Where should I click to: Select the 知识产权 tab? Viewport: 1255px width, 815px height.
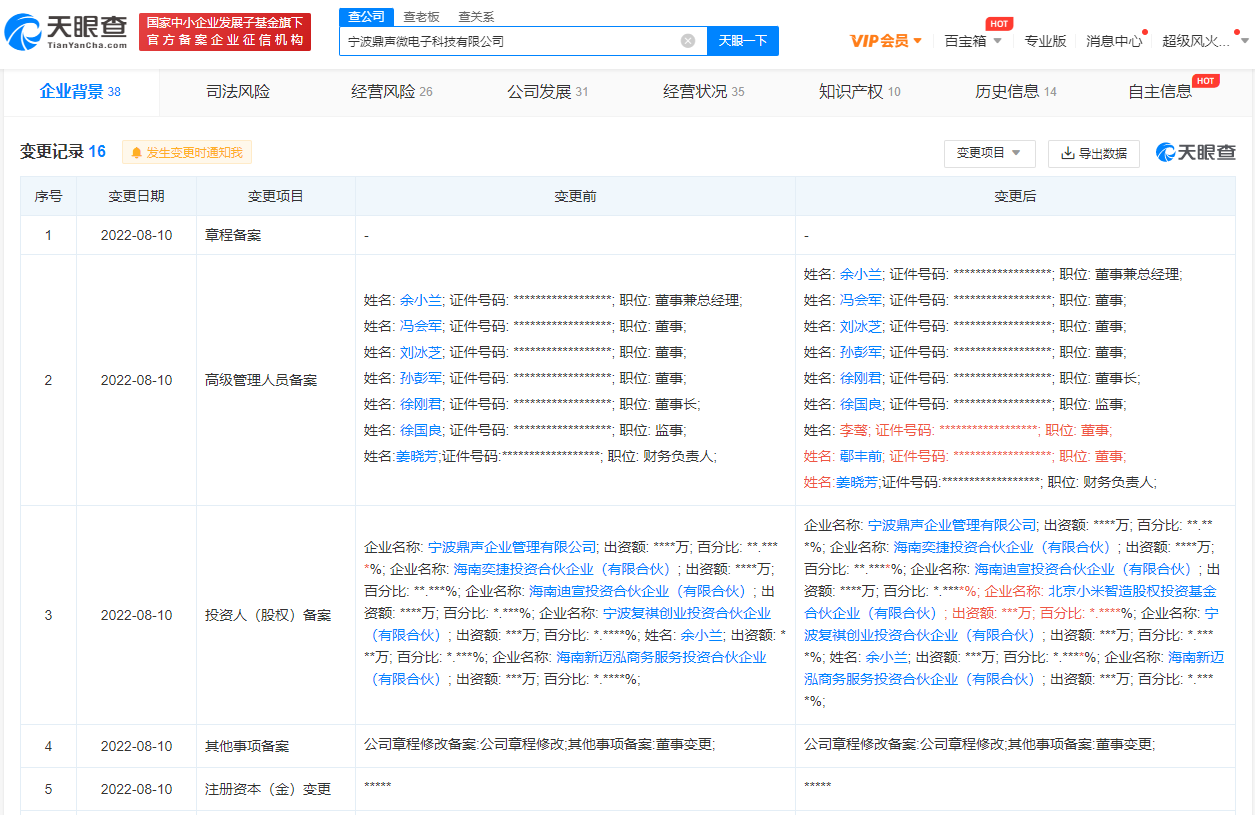860,92
